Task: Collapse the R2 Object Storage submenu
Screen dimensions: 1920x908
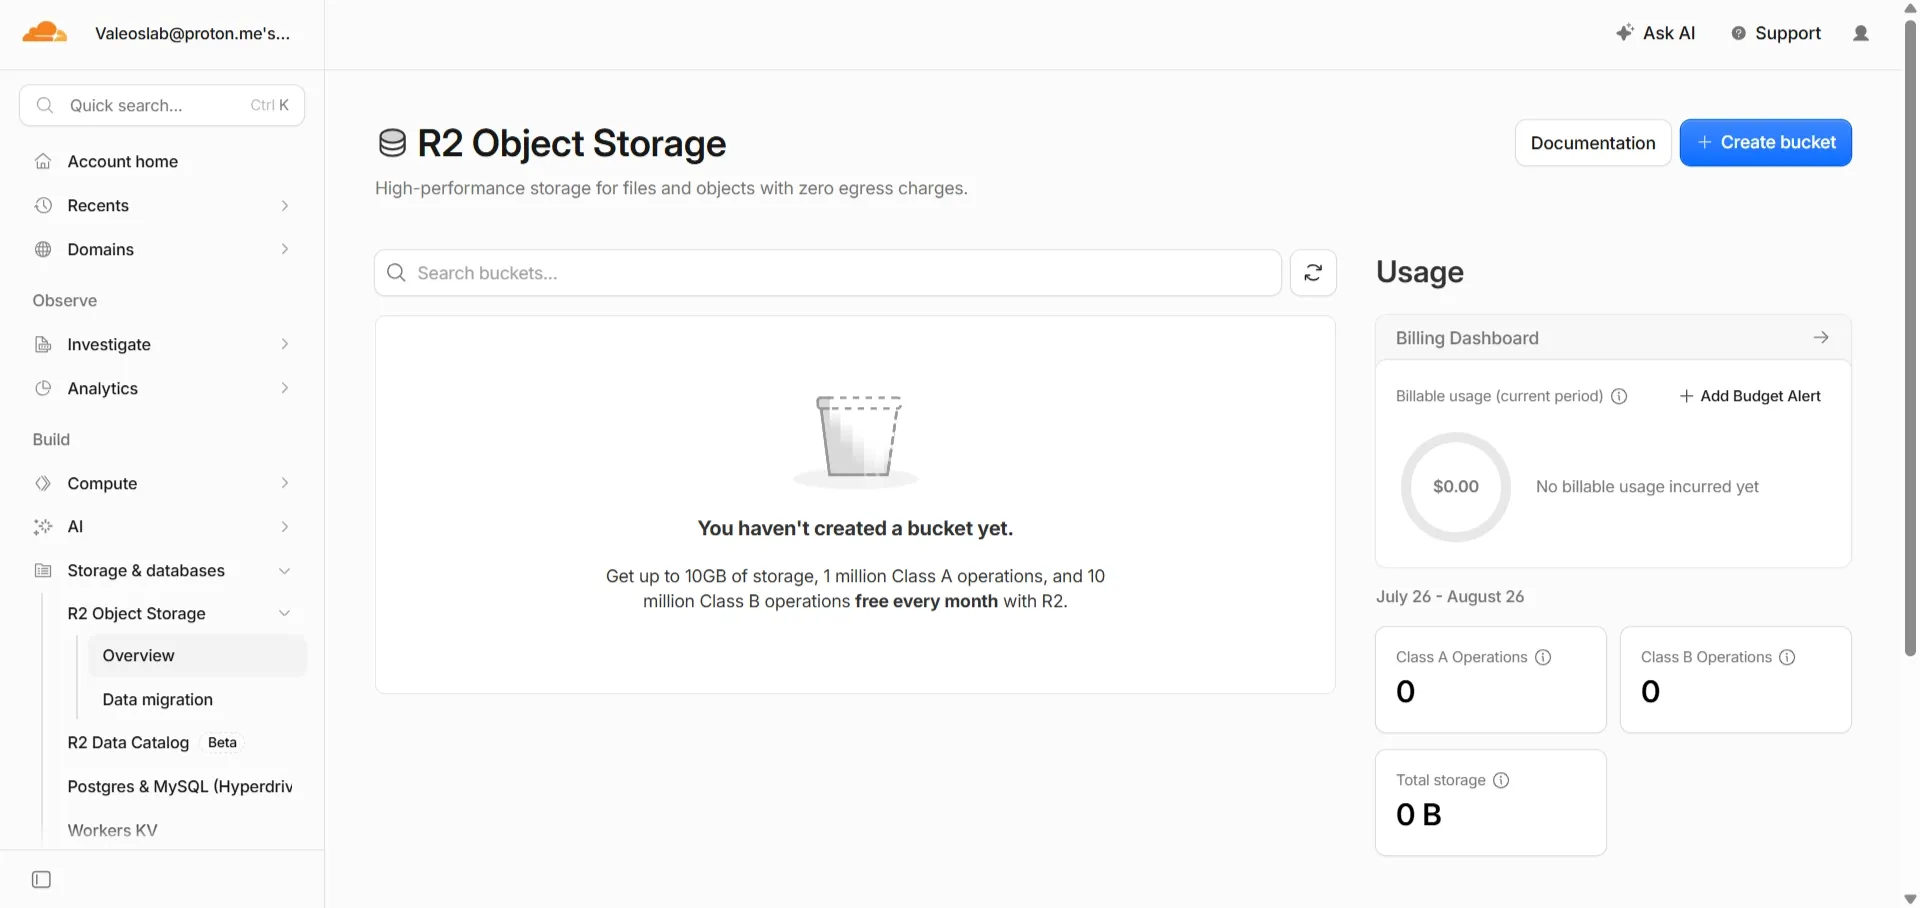Action: (x=285, y=613)
